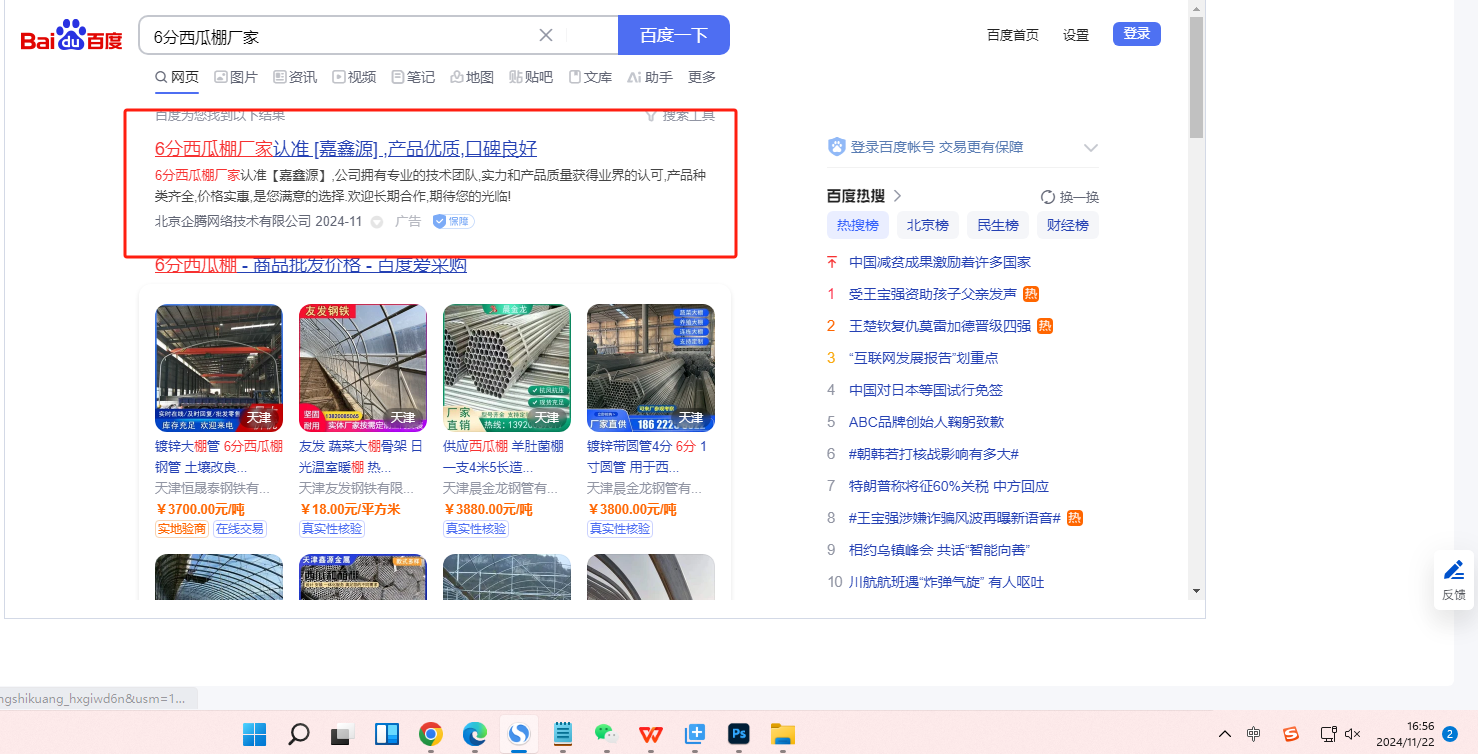This screenshot has height=754, width=1478.
Task: Open WPS Office from the taskbar
Action: pyautogui.click(x=651, y=734)
